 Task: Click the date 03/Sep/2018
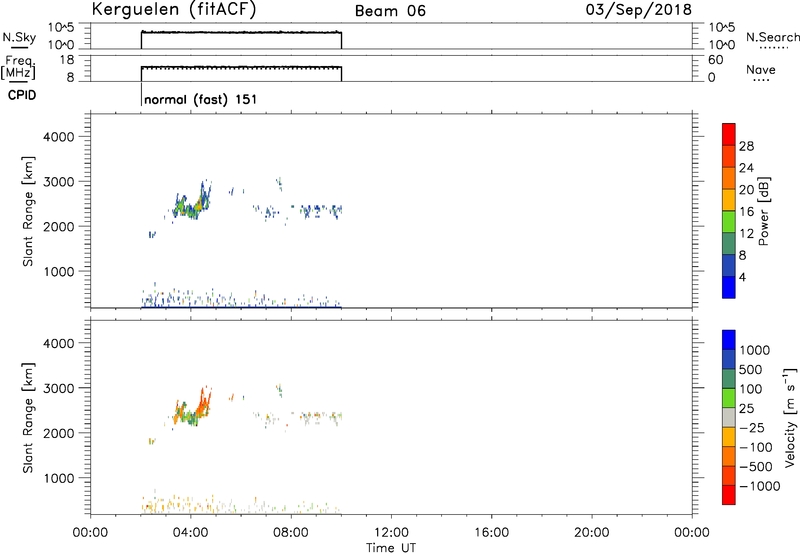(639, 10)
